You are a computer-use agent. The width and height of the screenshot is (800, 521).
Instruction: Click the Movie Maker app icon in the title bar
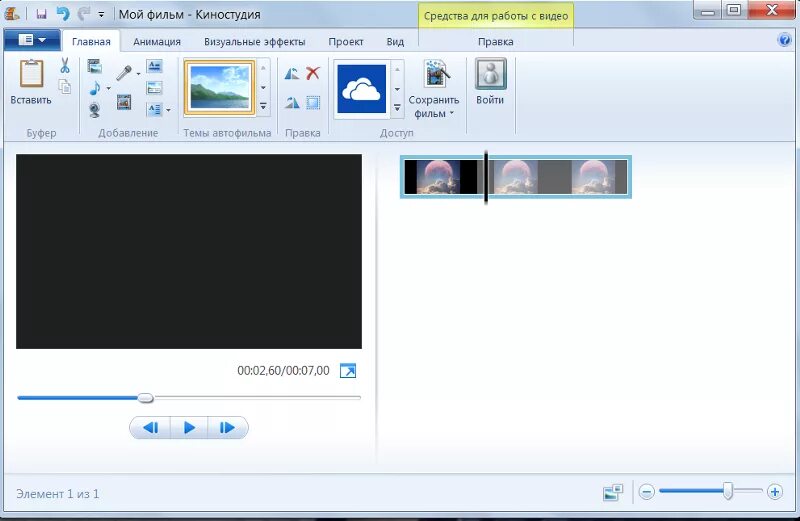12,14
